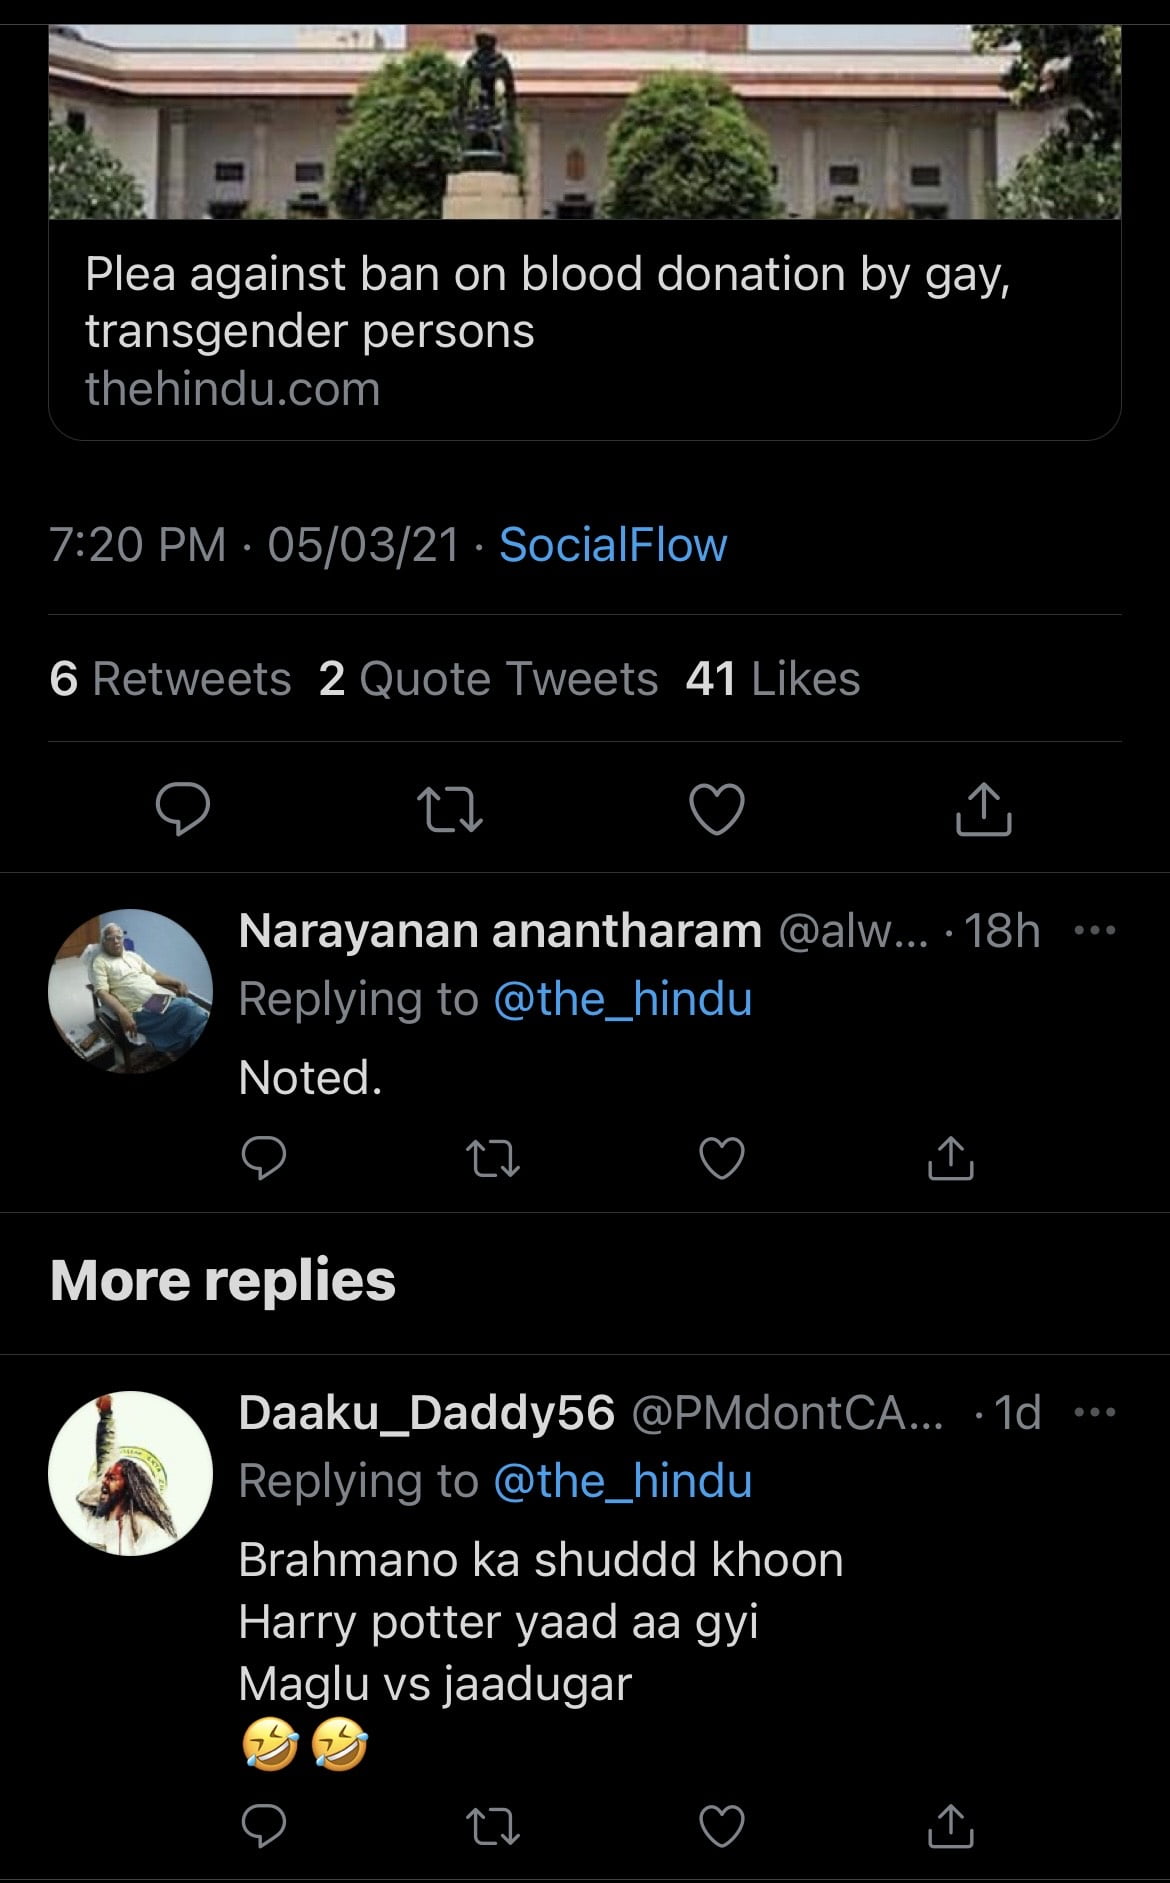Open Narayanan anantharam's profile picture

click(x=130, y=991)
